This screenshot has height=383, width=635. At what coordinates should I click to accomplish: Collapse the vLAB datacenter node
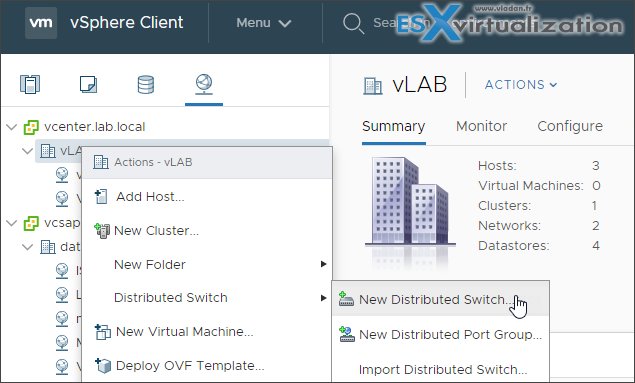[x=27, y=151]
